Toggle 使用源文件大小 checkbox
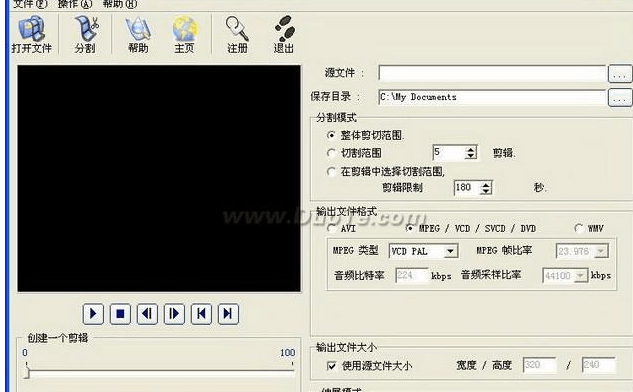This screenshot has height=392, width=633. coord(331,366)
